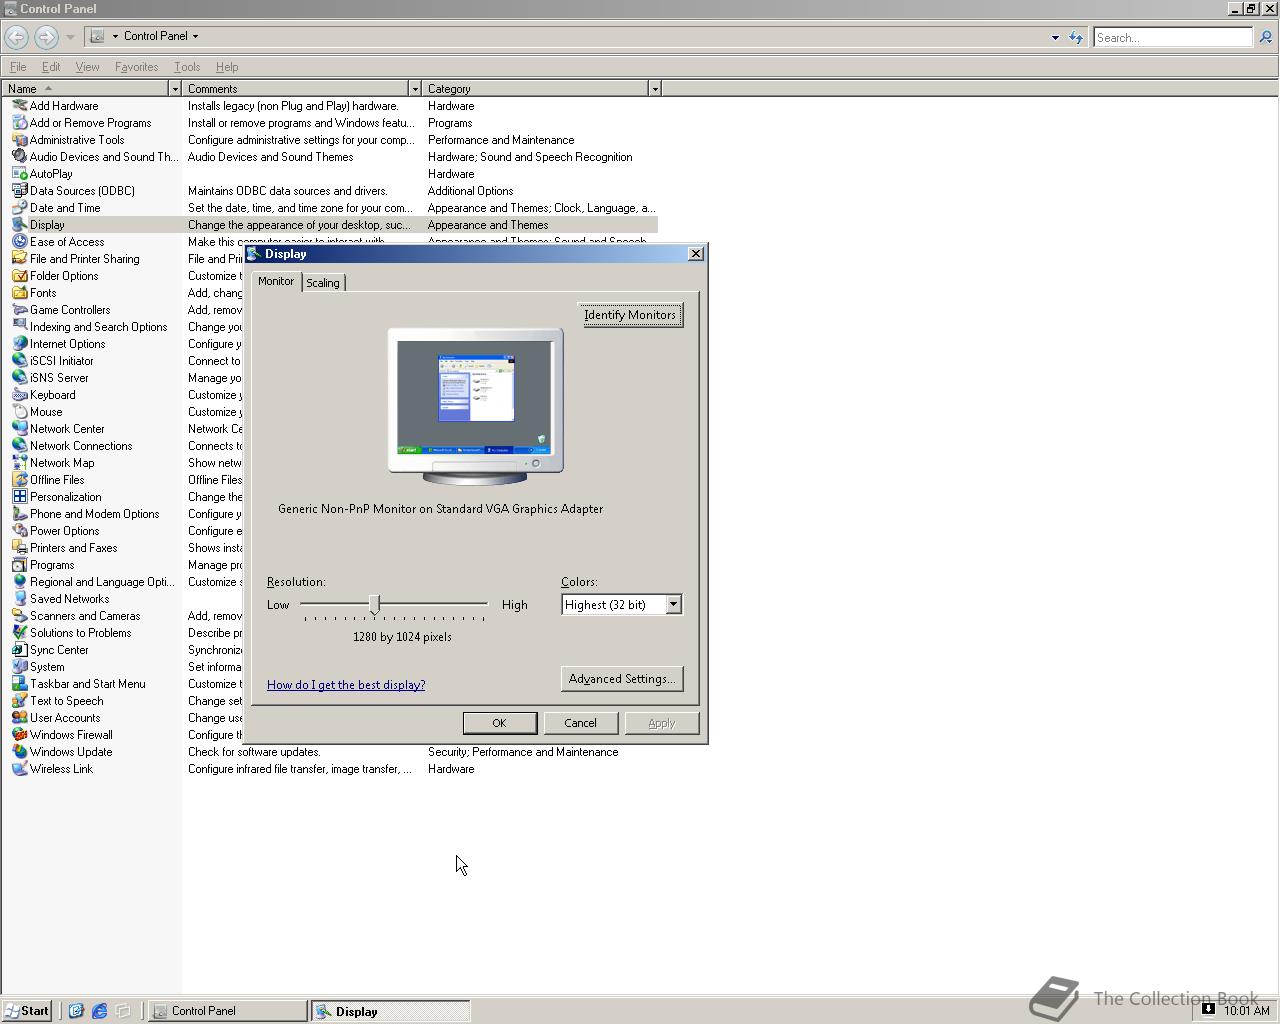Expand the Control Panel breadcrumb arrow

pos(195,36)
